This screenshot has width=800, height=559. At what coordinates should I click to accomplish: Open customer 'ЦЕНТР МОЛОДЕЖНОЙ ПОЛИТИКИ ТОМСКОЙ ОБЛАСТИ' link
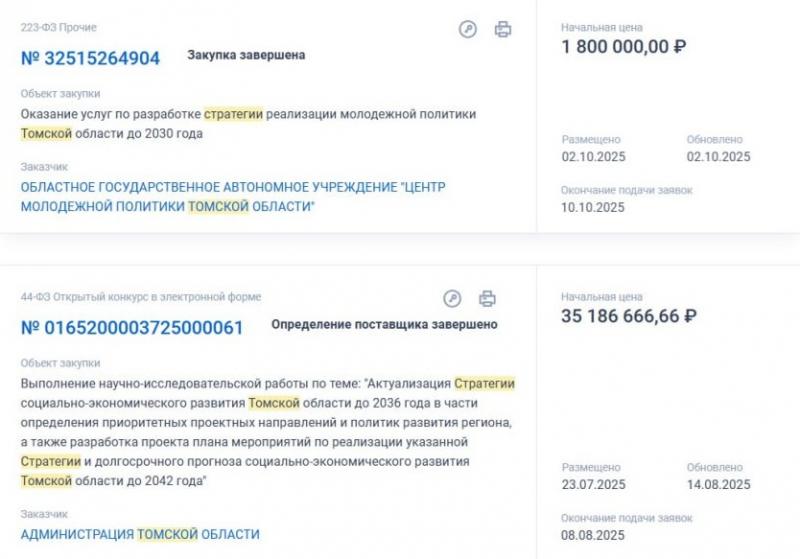tap(233, 196)
